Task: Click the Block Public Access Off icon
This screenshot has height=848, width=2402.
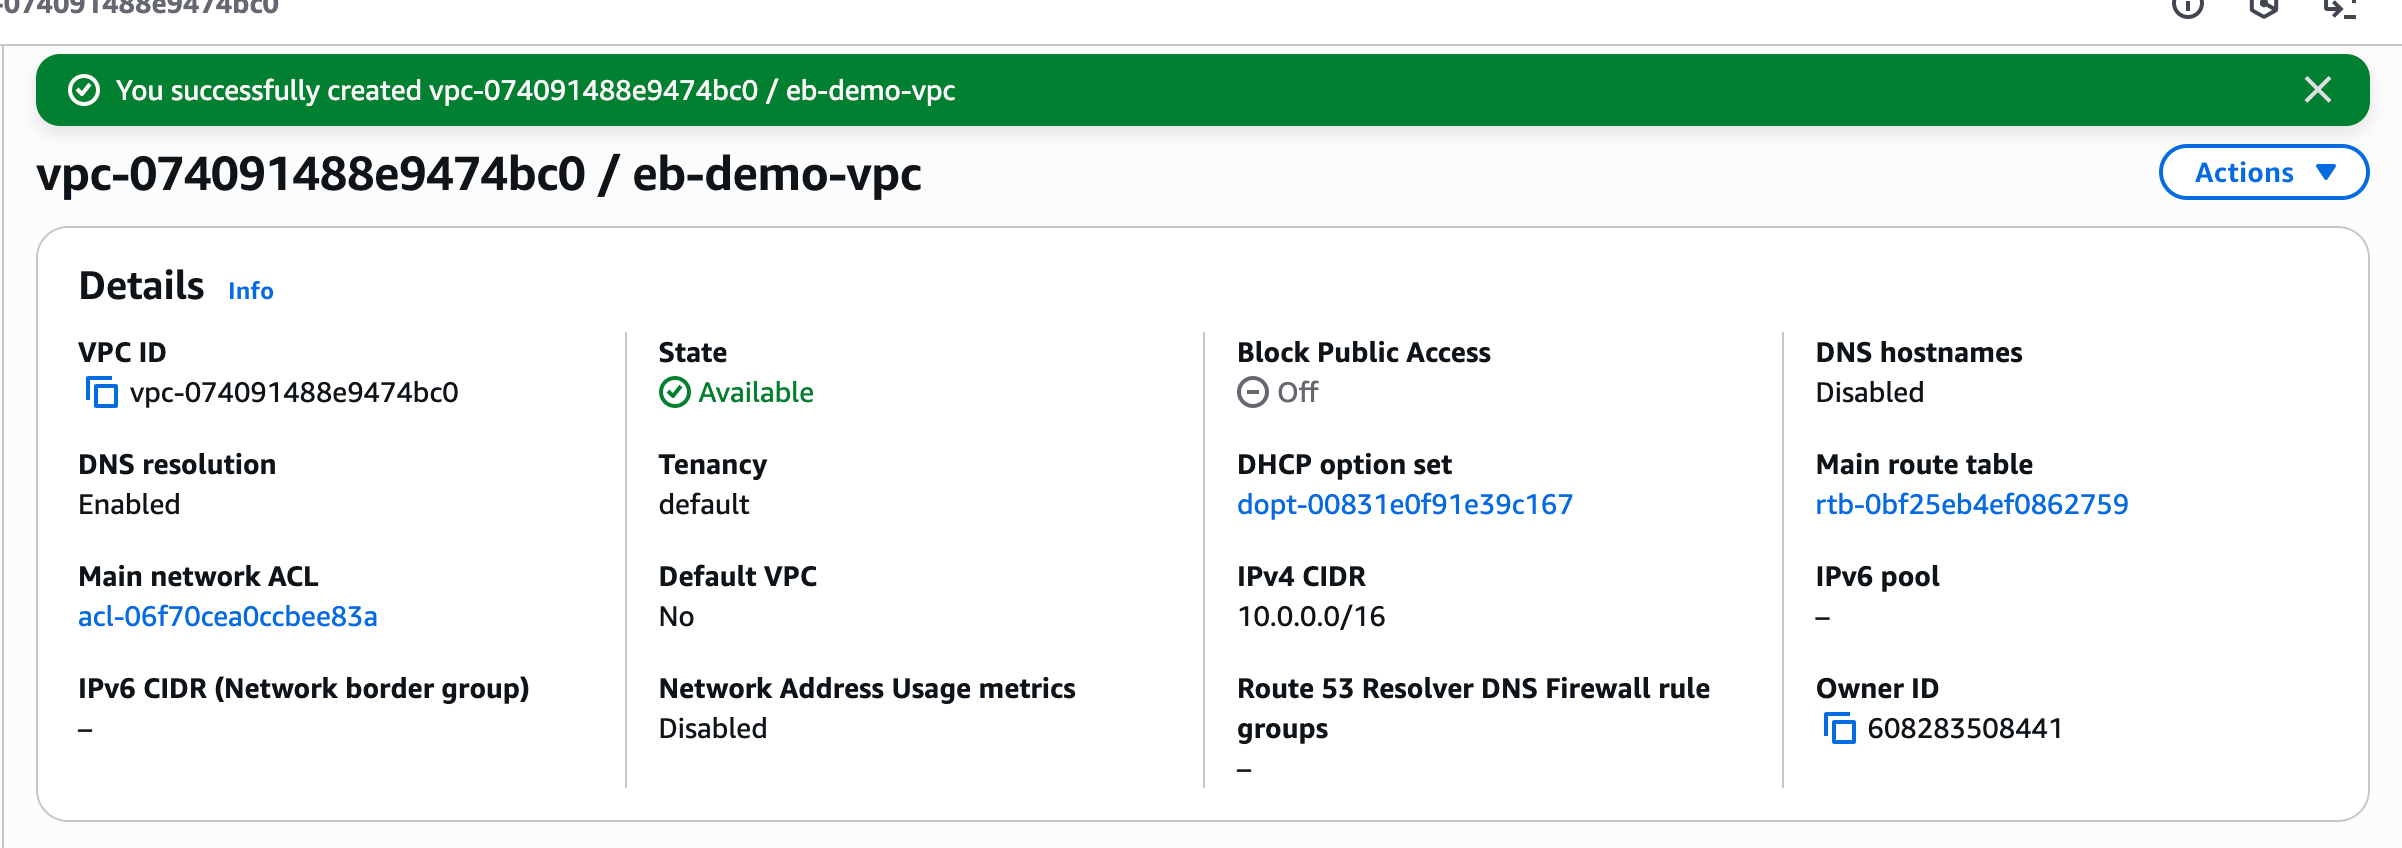Action: [x=1252, y=392]
